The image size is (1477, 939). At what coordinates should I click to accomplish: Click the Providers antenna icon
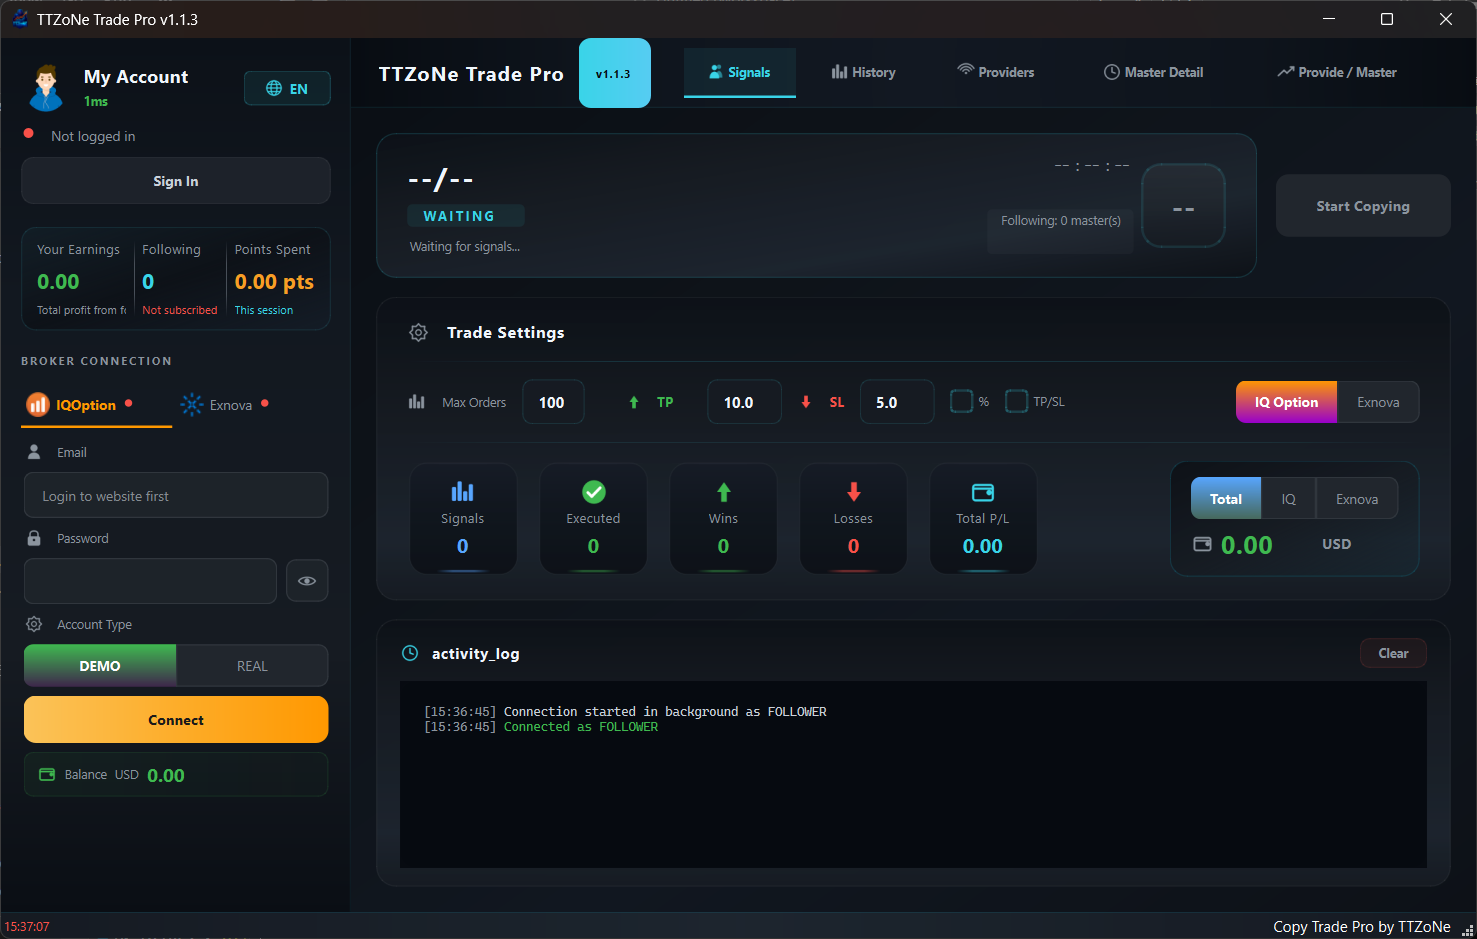(965, 71)
